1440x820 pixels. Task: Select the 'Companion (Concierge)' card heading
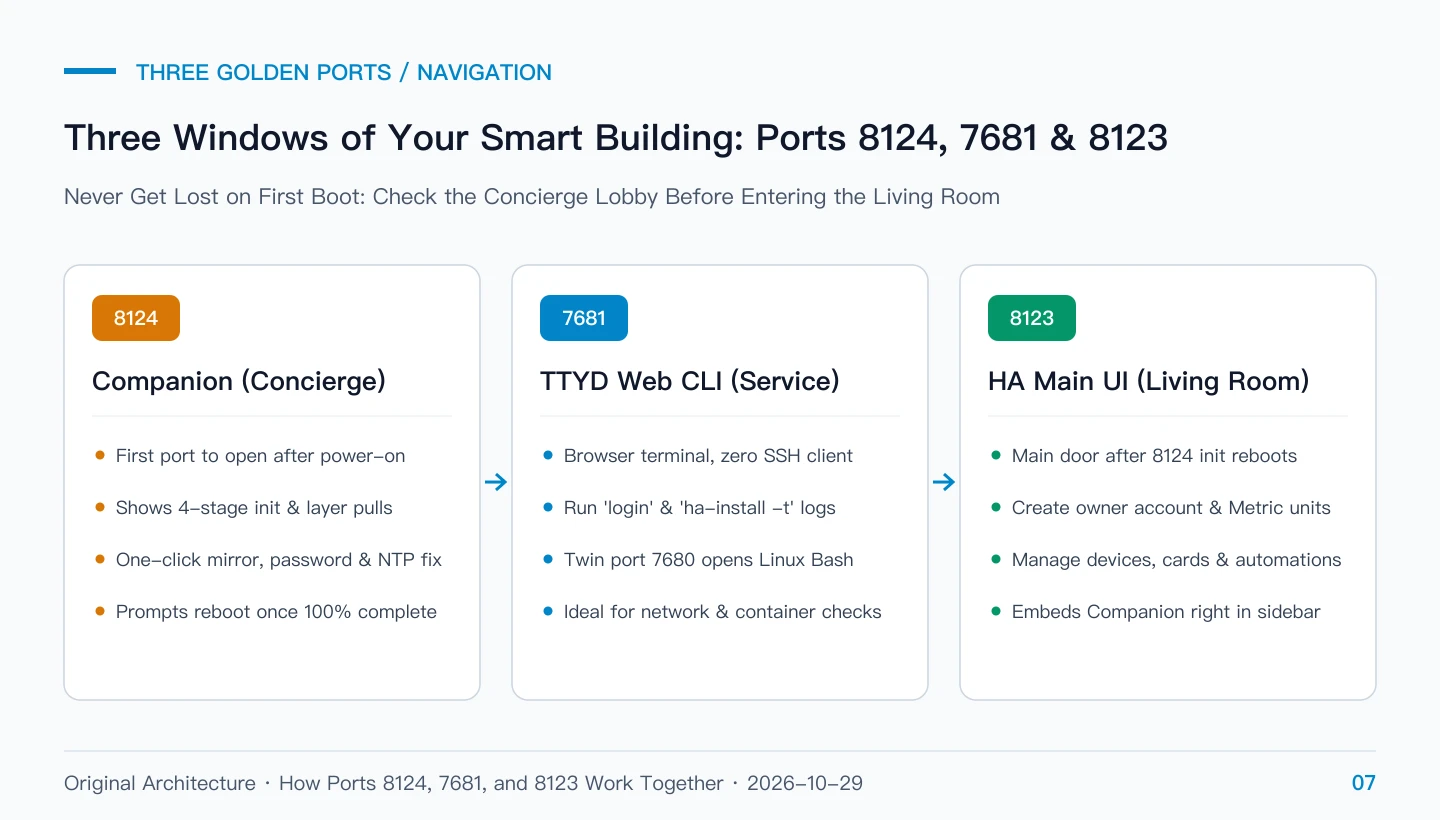(x=239, y=381)
